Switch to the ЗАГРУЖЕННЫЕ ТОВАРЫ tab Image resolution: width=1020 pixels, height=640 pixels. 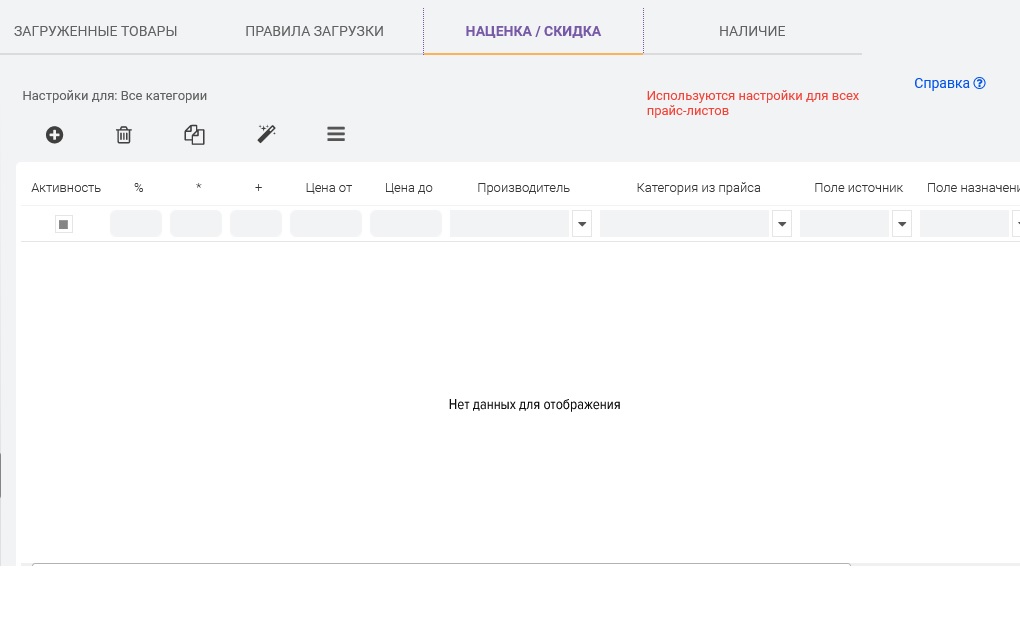(x=96, y=31)
